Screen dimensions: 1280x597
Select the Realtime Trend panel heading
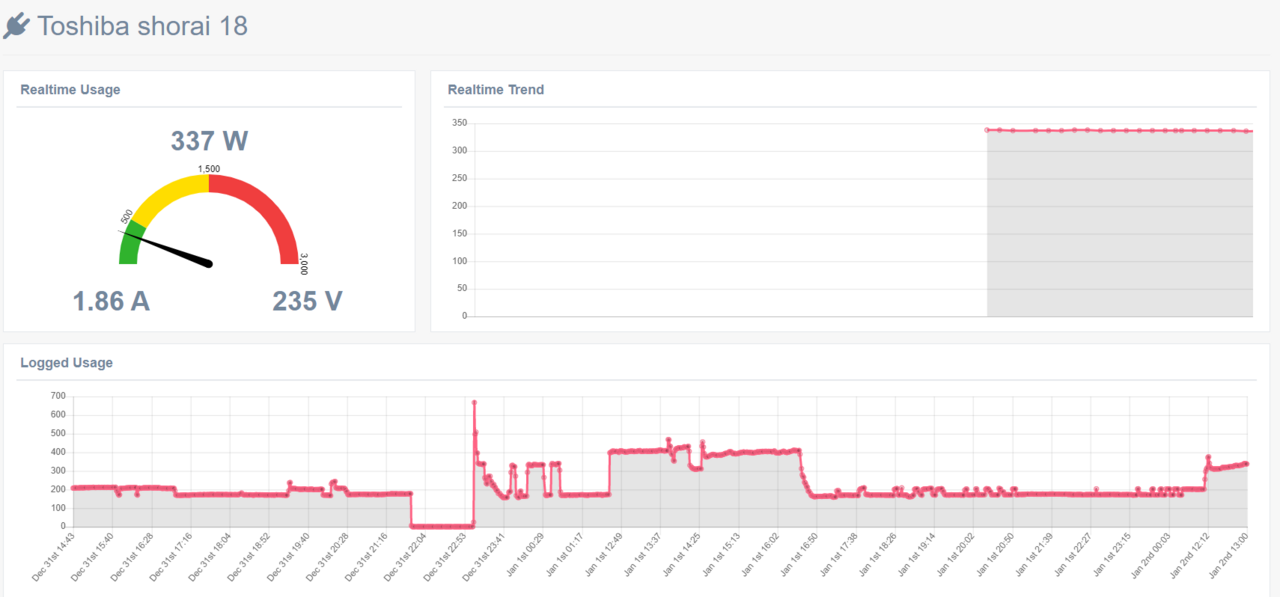[496, 89]
